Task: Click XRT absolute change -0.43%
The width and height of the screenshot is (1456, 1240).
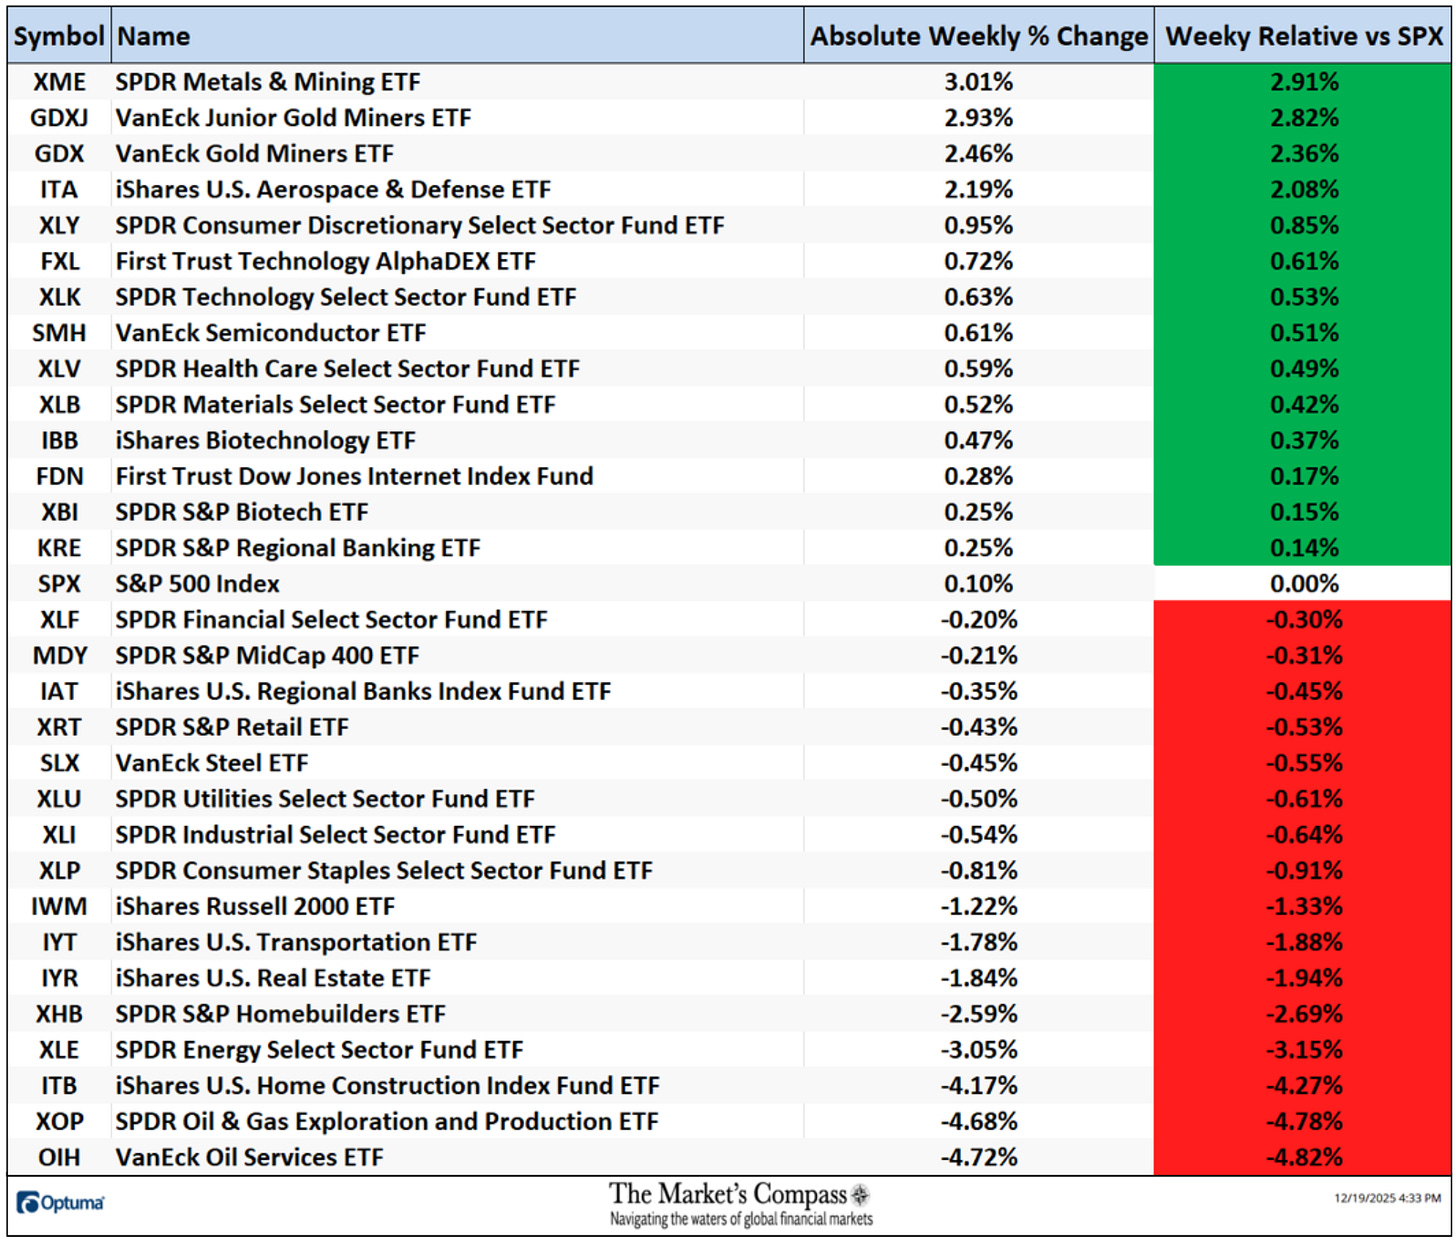Action: click(x=979, y=727)
